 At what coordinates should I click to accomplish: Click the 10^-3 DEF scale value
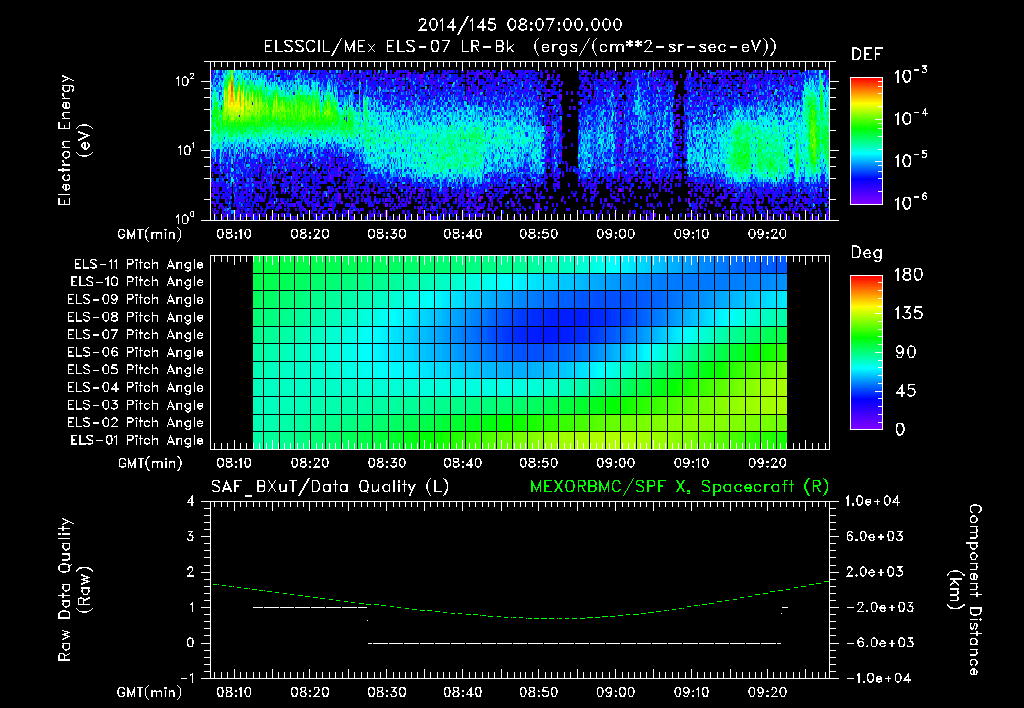pyautogui.click(x=911, y=75)
